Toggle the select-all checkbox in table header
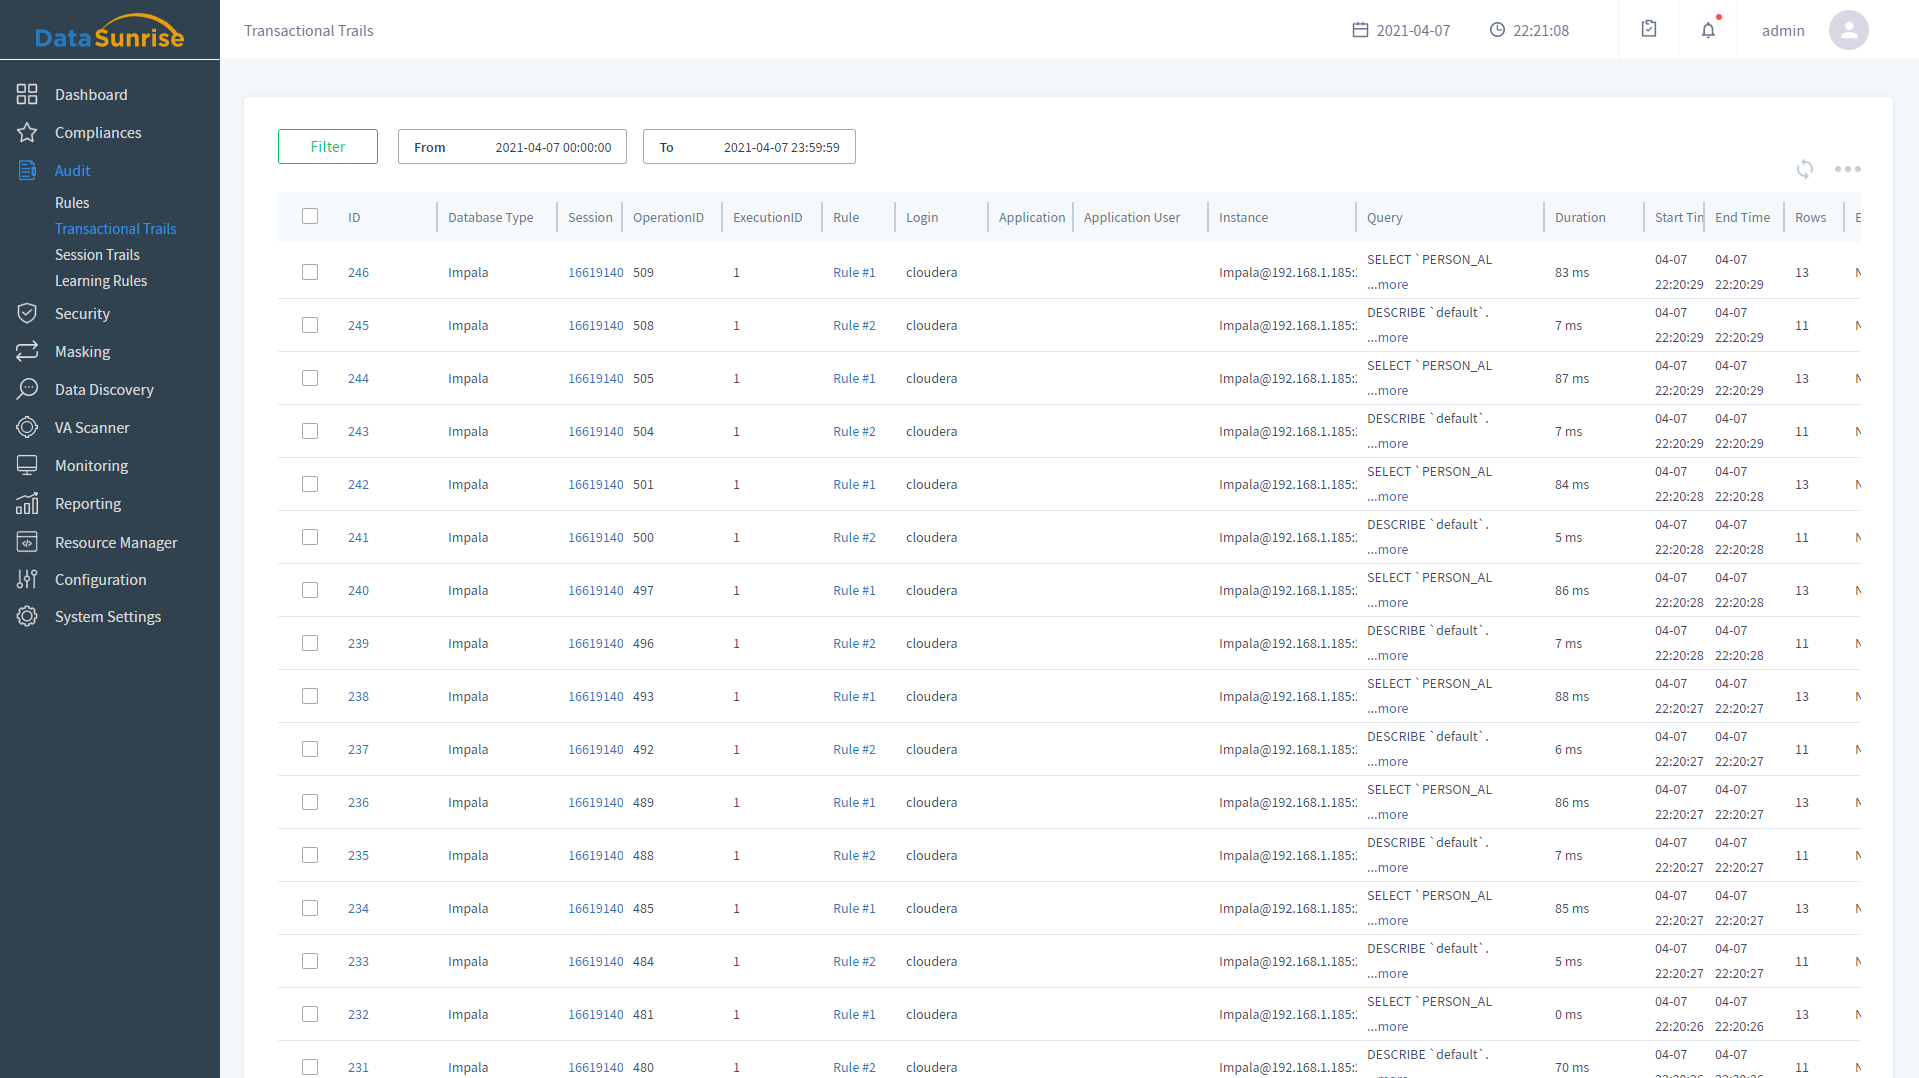 (310, 217)
